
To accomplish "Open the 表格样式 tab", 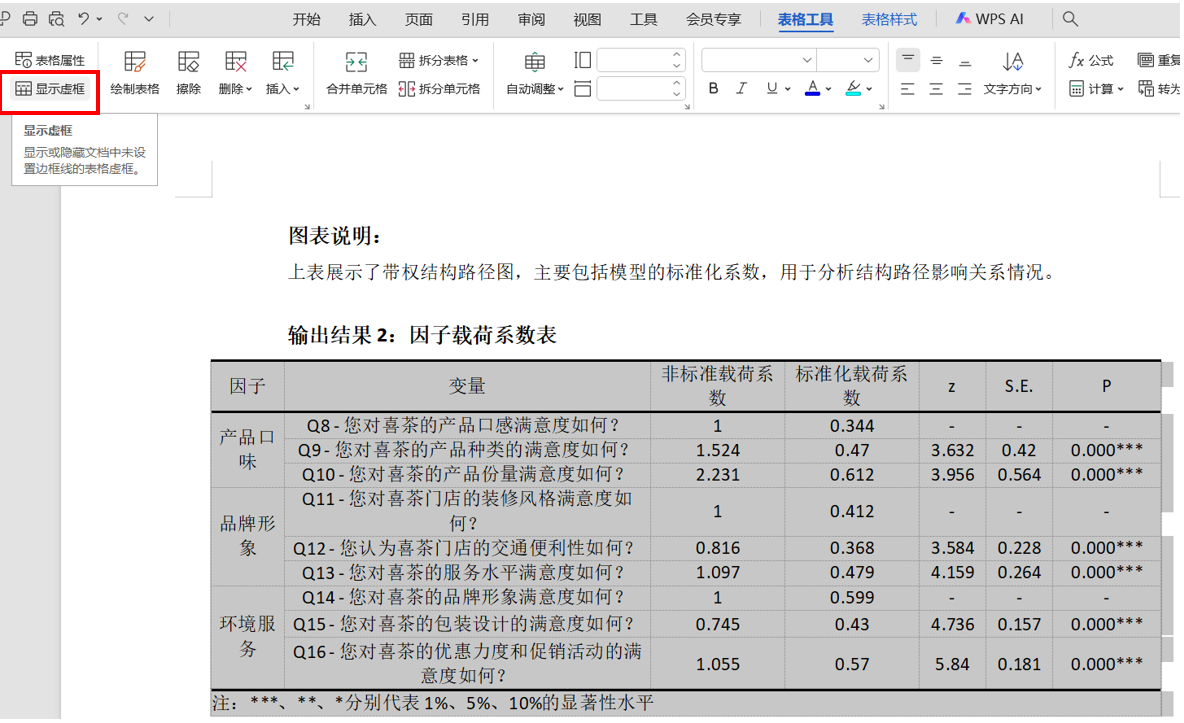I will 889,20.
